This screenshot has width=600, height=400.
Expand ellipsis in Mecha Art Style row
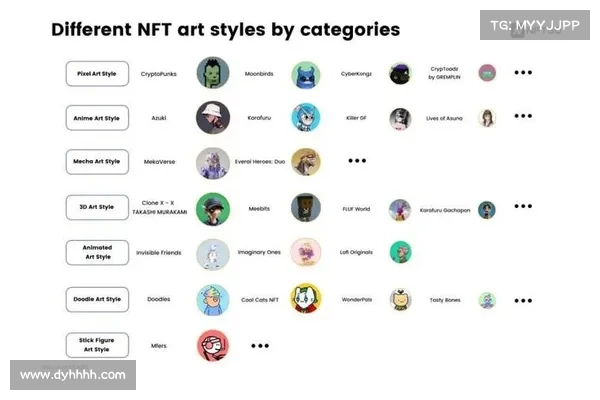click(357, 161)
